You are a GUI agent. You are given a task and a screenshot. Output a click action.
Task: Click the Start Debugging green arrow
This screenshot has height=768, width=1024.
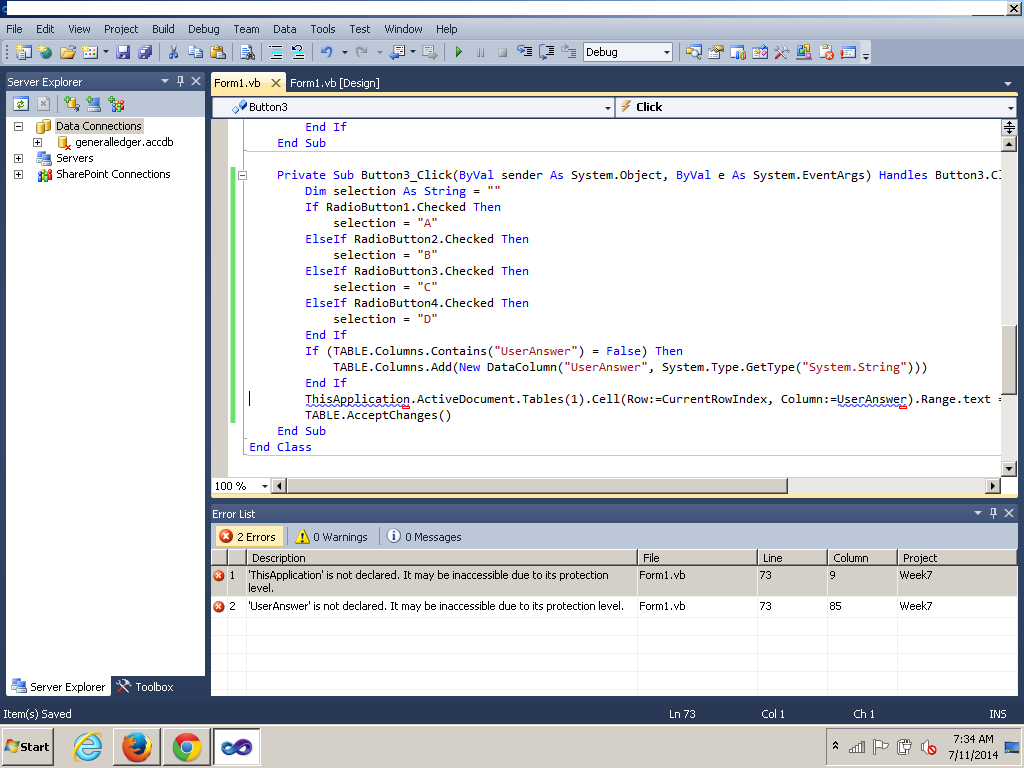point(459,52)
